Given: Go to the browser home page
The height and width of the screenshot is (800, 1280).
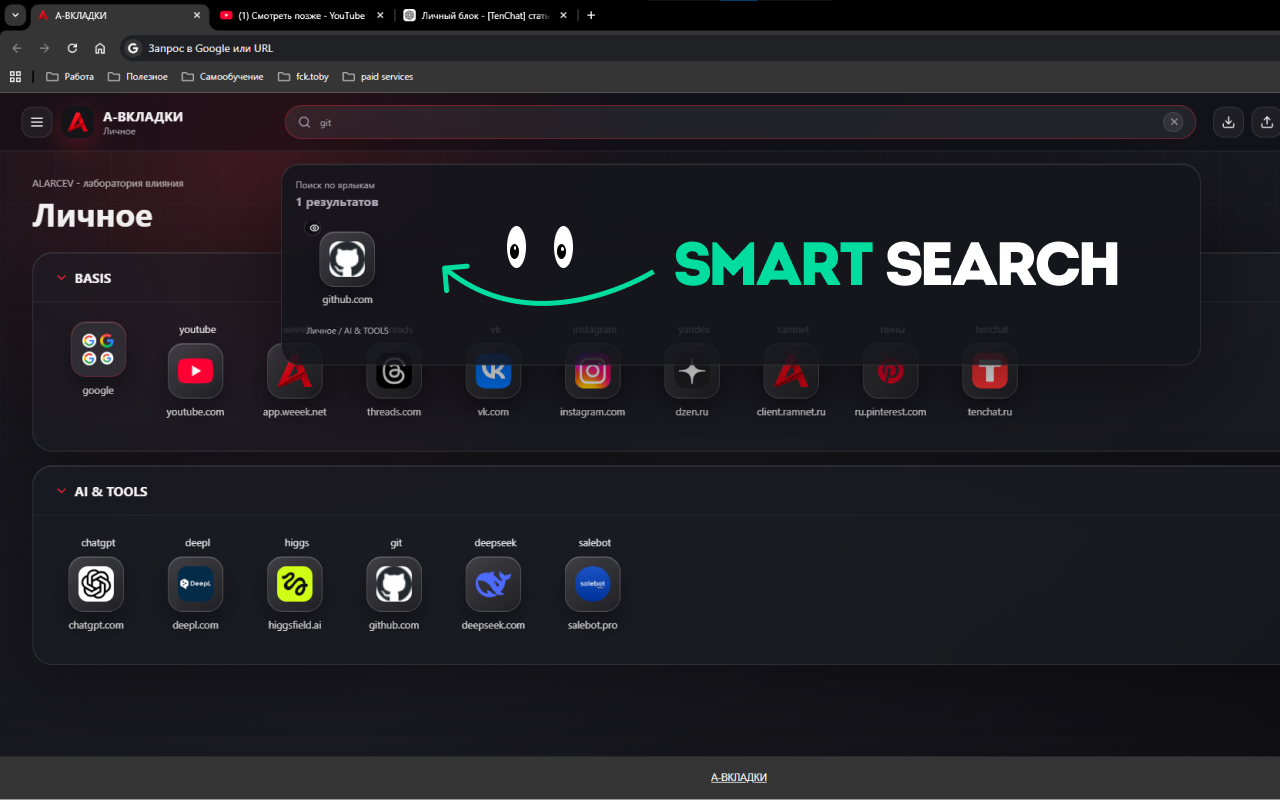Looking at the screenshot, I should click(100, 48).
